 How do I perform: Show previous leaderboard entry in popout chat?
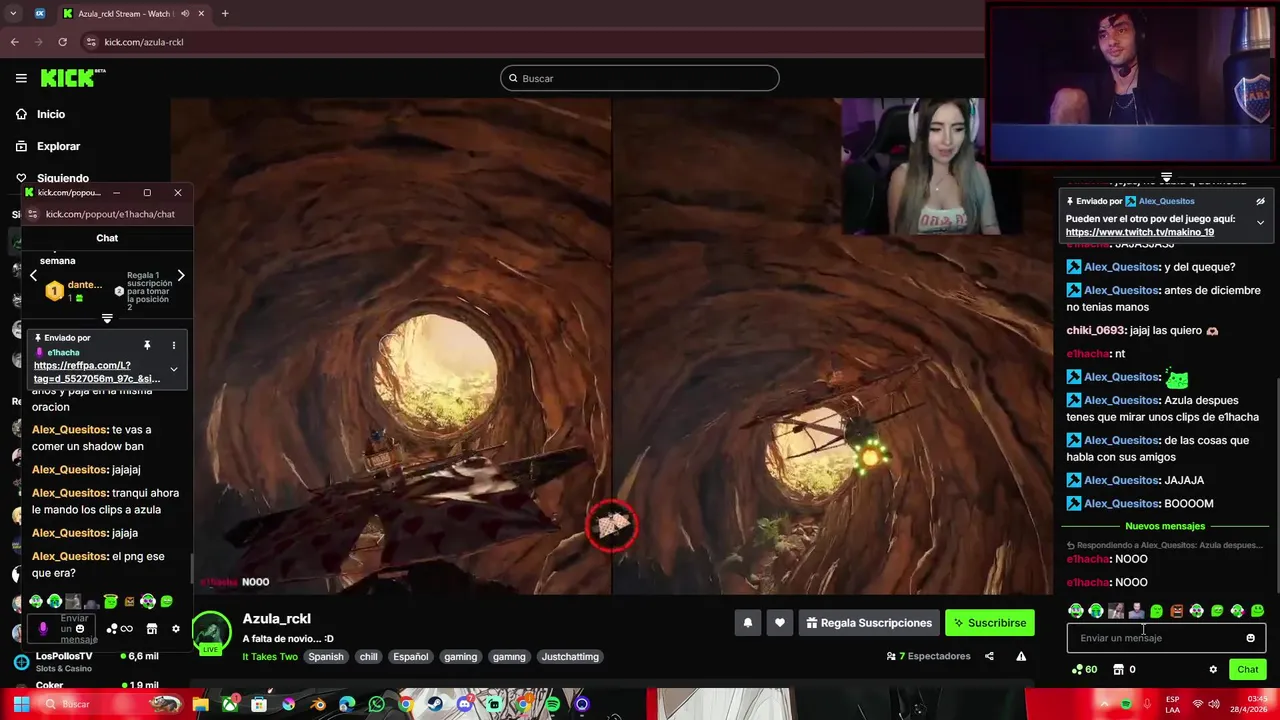tap(33, 275)
